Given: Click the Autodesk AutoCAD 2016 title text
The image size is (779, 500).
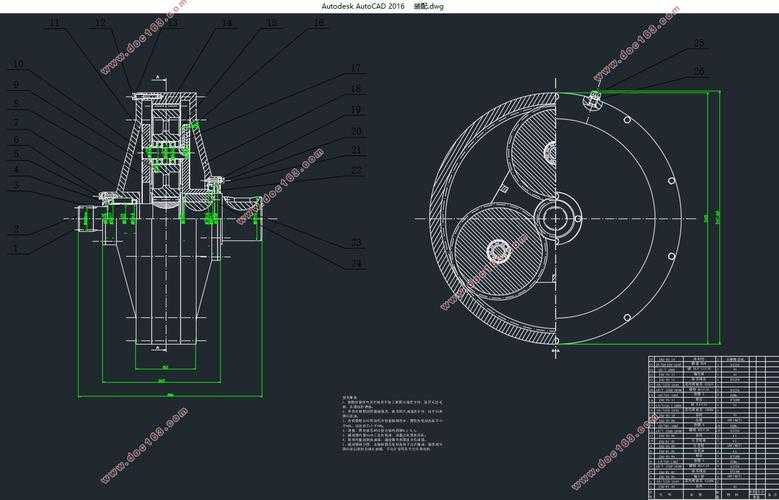Looking at the screenshot, I should [364, 6].
